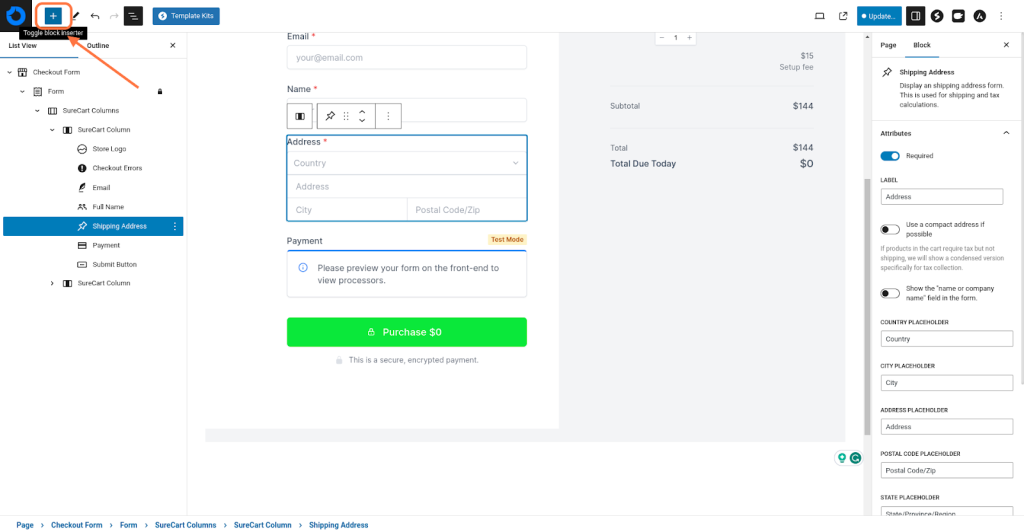1024x532 pixels.
Task: Edit the Label input field
Action: coord(941,196)
